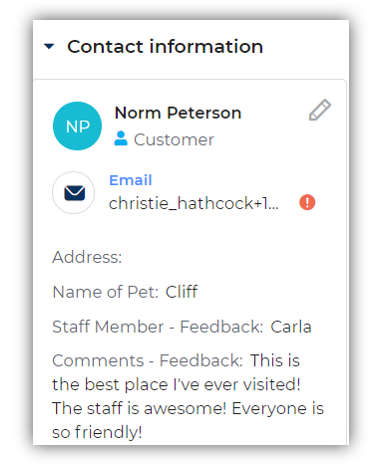Click the Address field label
The image size is (381, 465).
coord(87,257)
